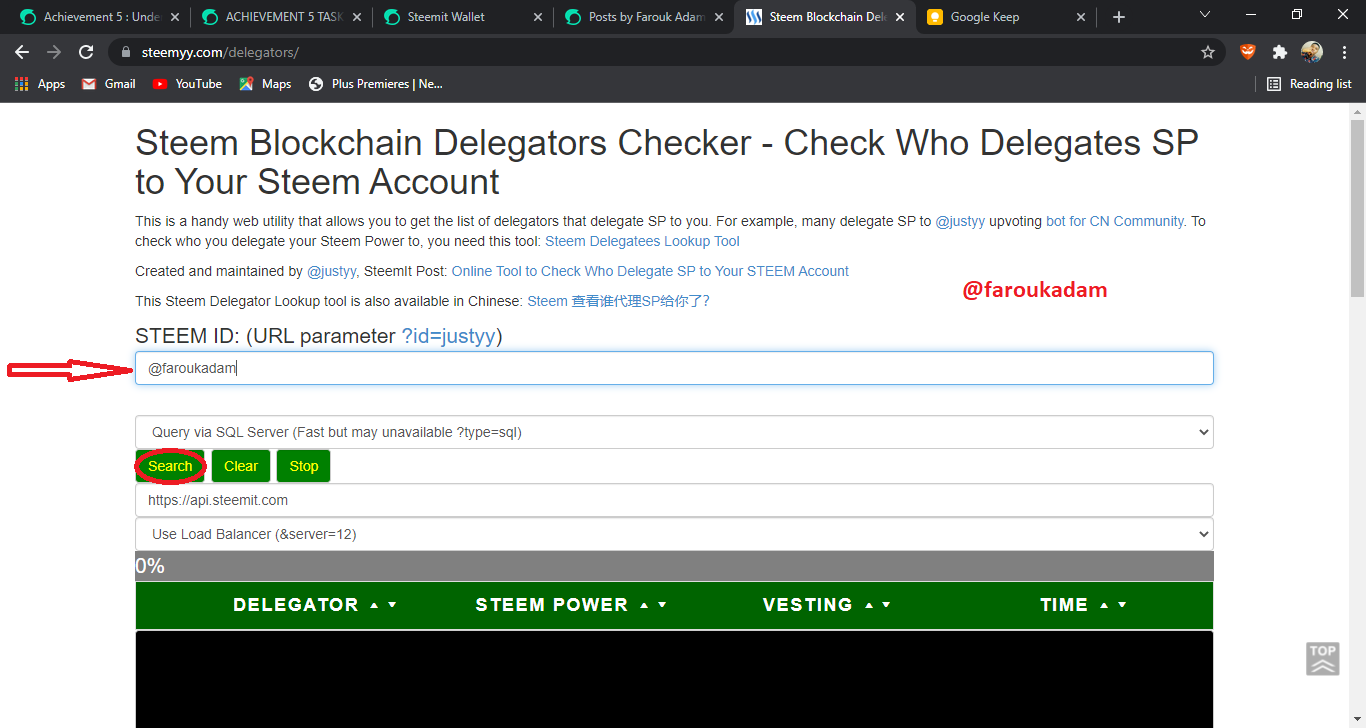Screen dimensions: 1366x728
Task: Click the api.steemit.com server URL field
Action: coord(674,500)
